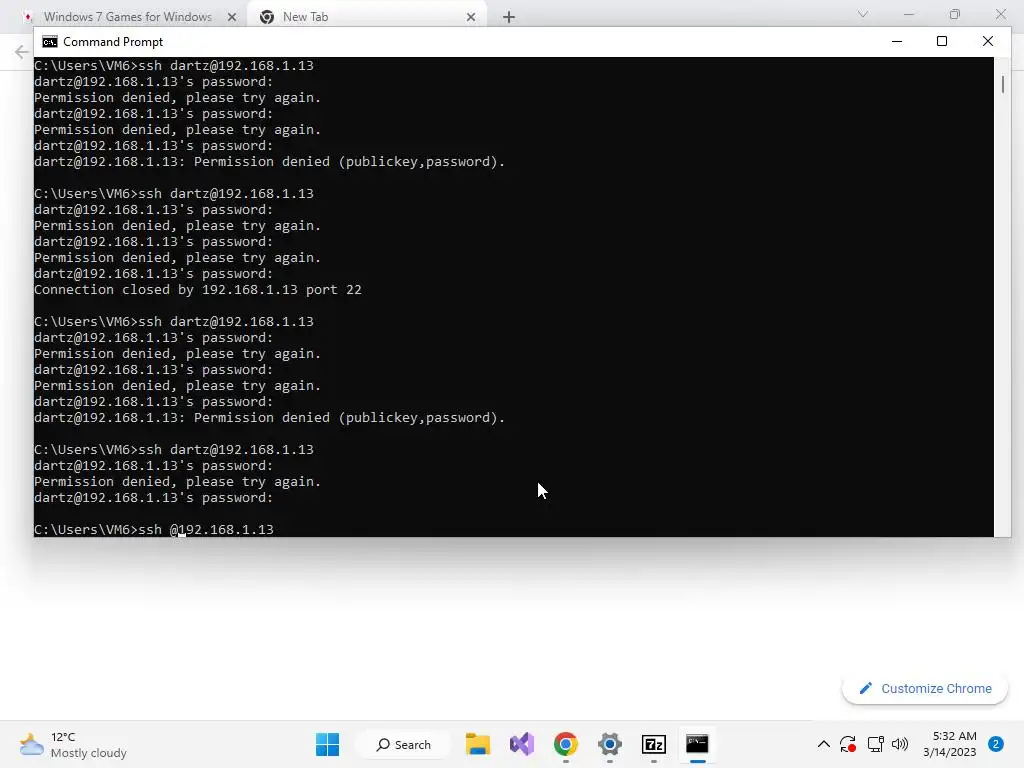
Task: Open the clock showing 5:32 AM
Action: [x=950, y=744]
